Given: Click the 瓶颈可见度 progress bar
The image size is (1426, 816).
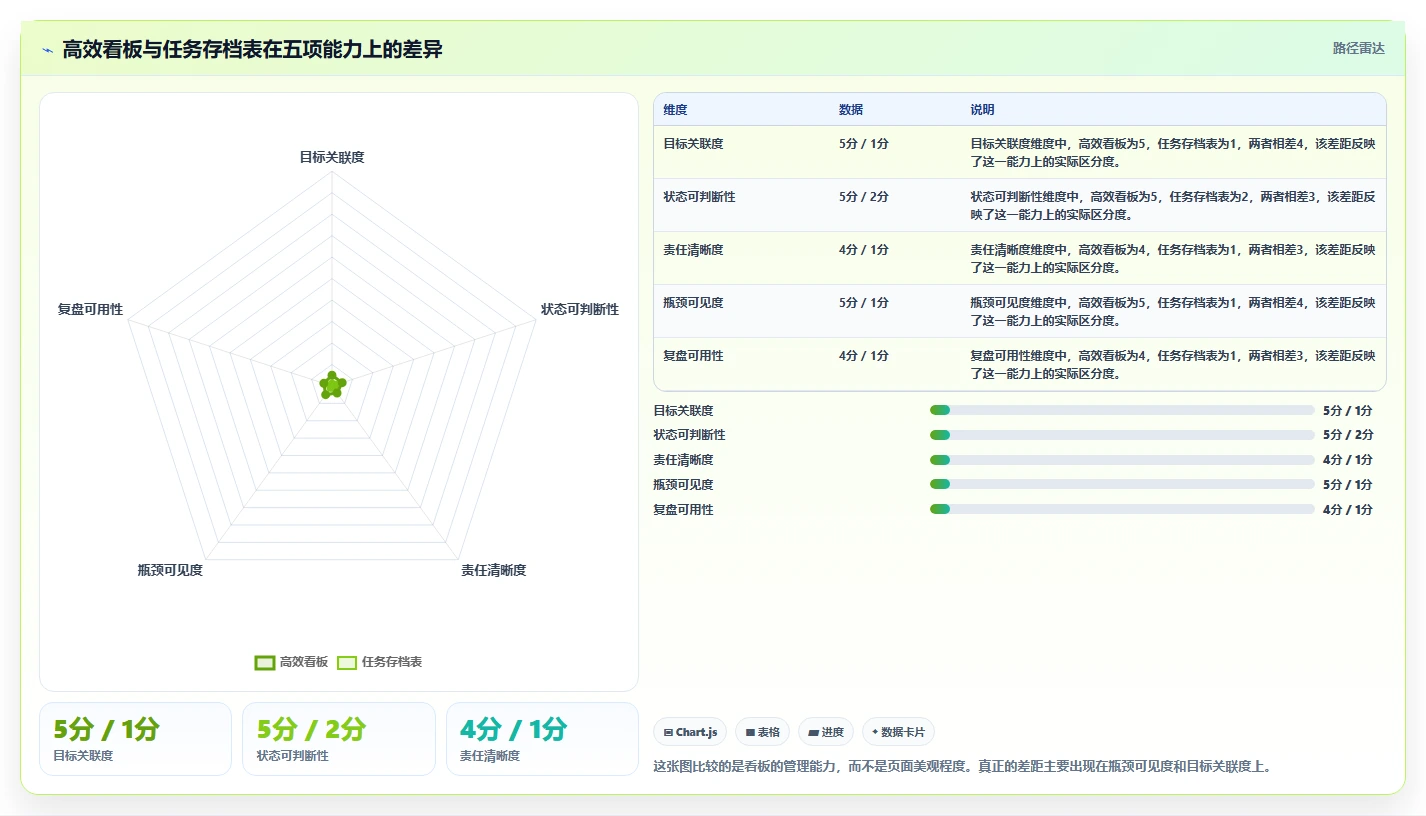Looking at the screenshot, I should click(x=1122, y=485).
